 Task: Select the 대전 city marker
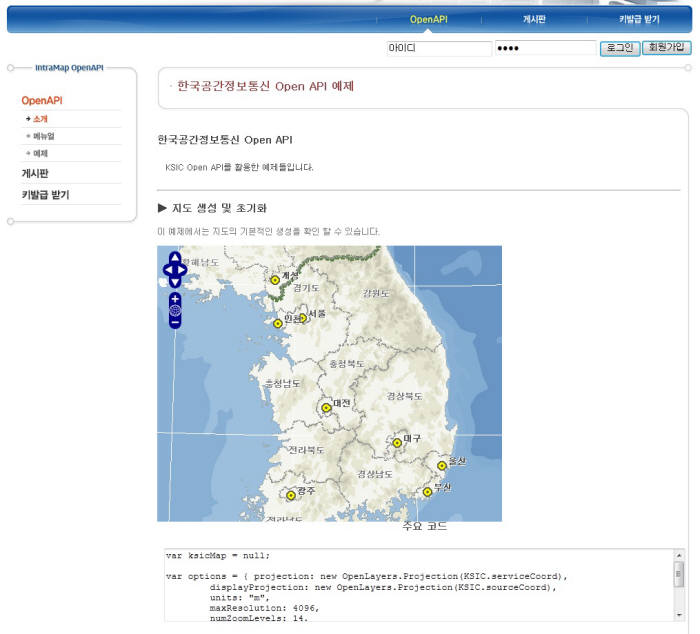coord(326,408)
